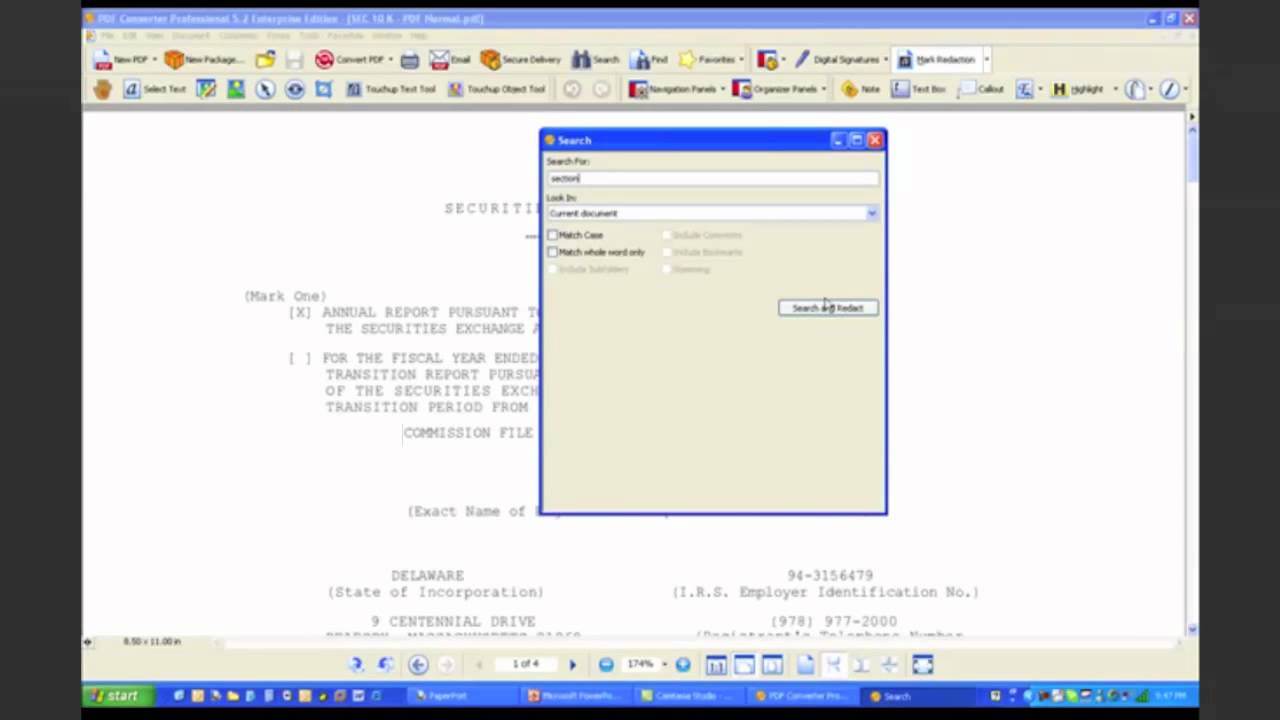Click the landscape picture tool icon
The width and height of the screenshot is (1280, 720).
coord(236,89)
